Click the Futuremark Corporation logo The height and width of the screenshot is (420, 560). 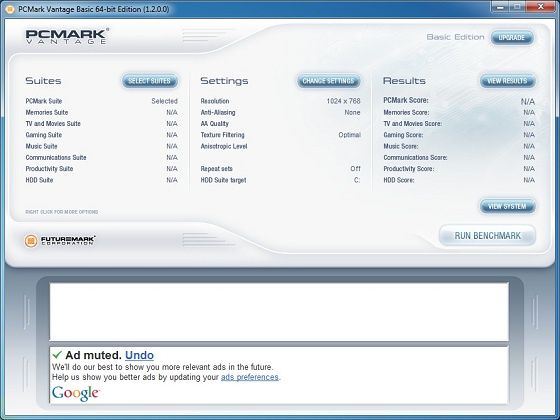60,240
